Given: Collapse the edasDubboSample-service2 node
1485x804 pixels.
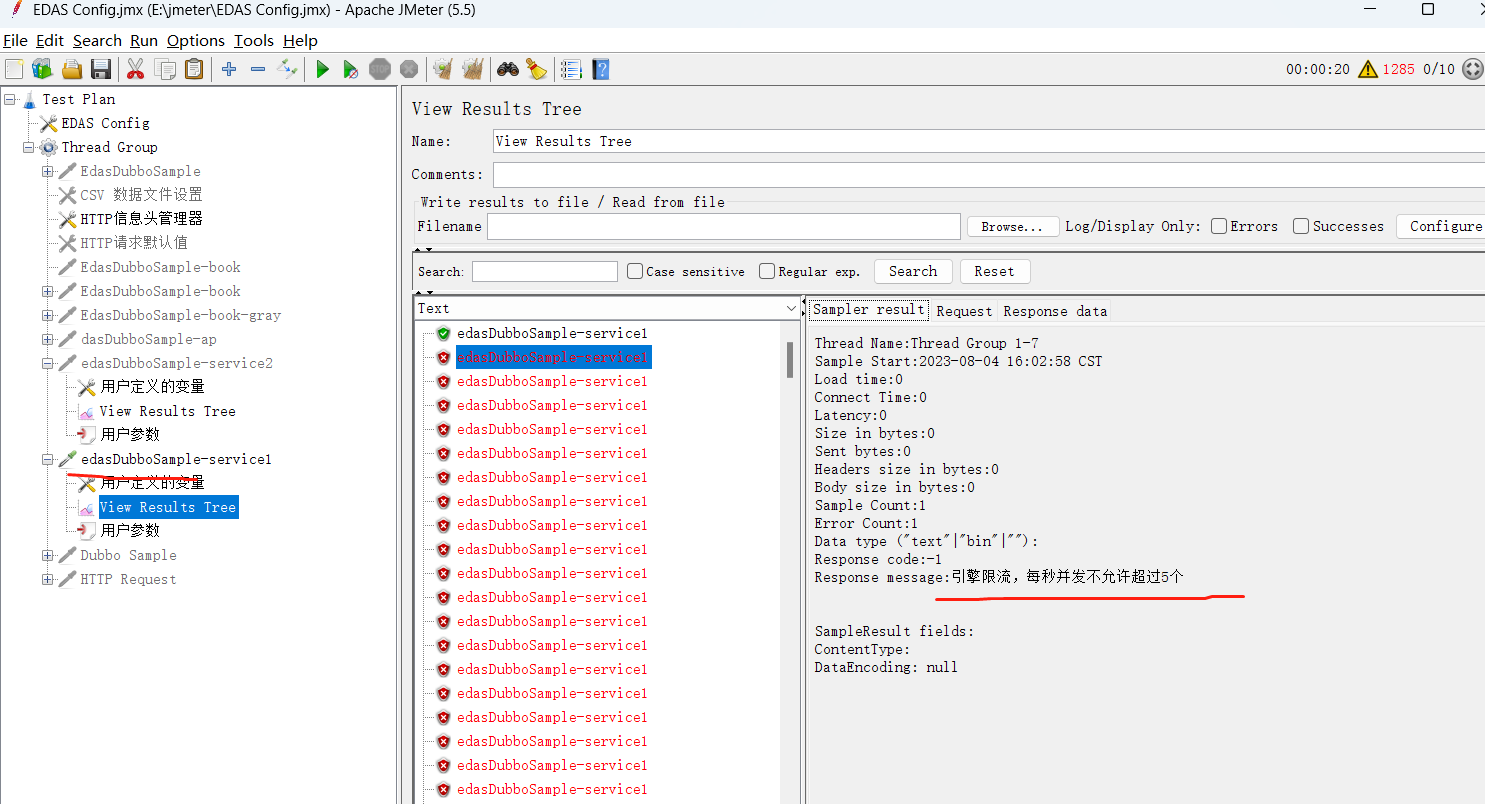Looking at the screenshot, I should (48, 363).
